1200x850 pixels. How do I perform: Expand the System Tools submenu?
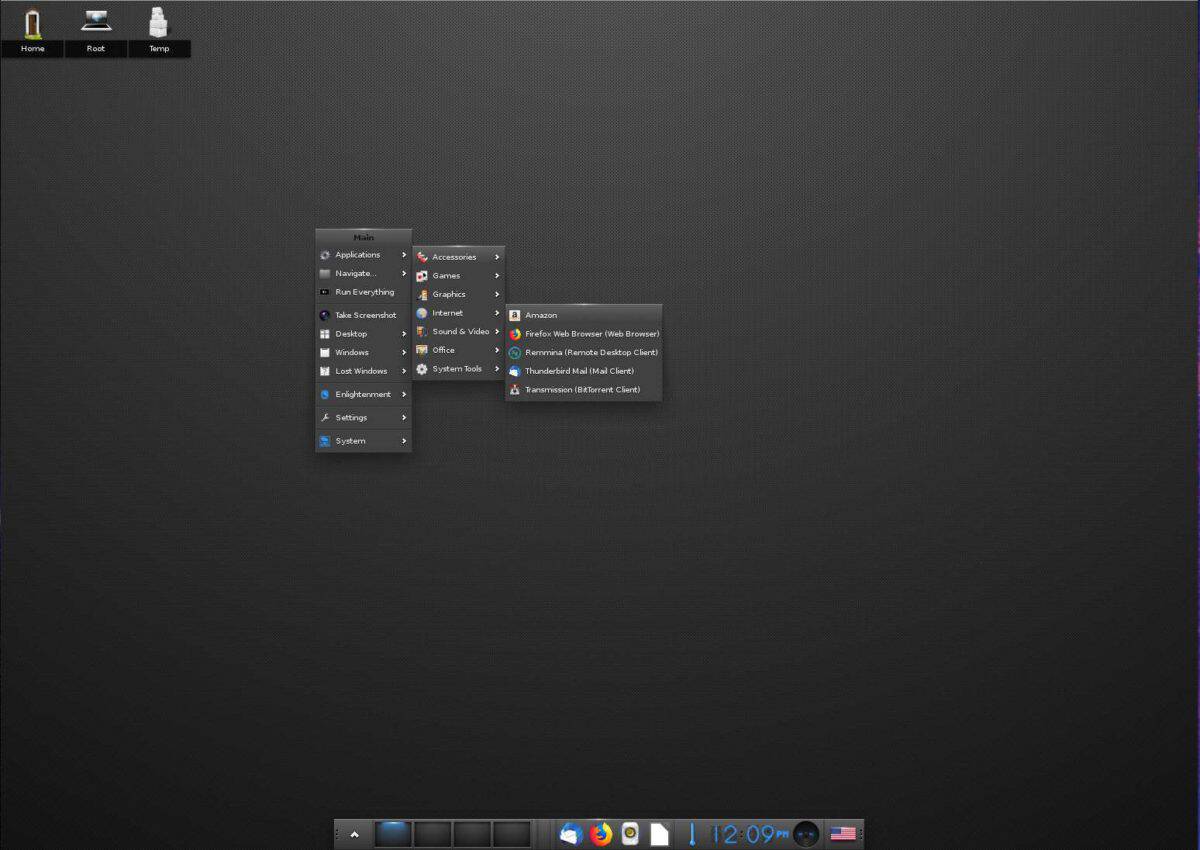(458, 368)
